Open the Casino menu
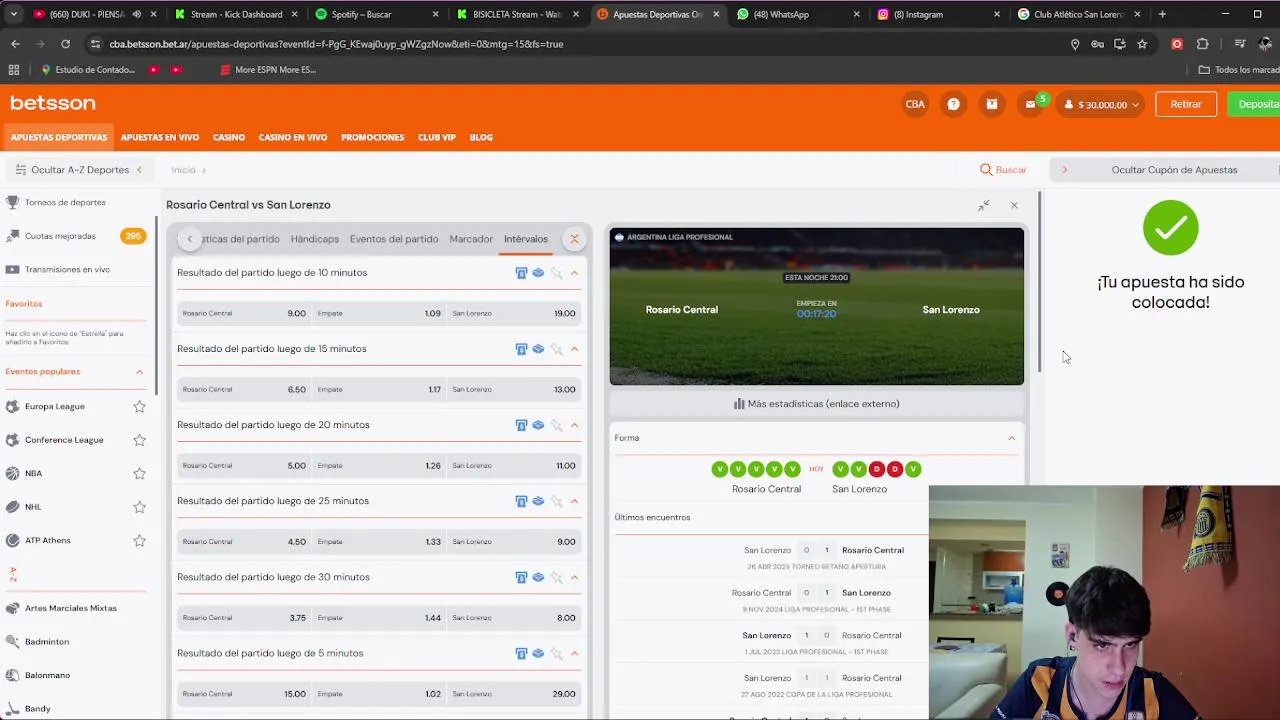This screenshot has height=720, width=1280. tap(228, 137)
